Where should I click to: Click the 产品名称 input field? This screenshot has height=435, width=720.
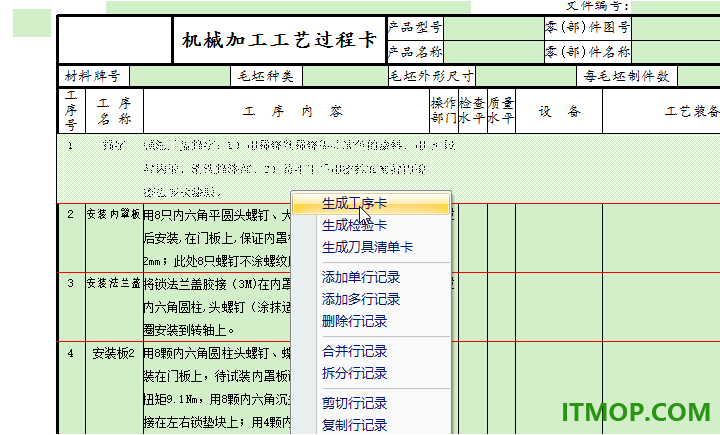coord(494,51)
